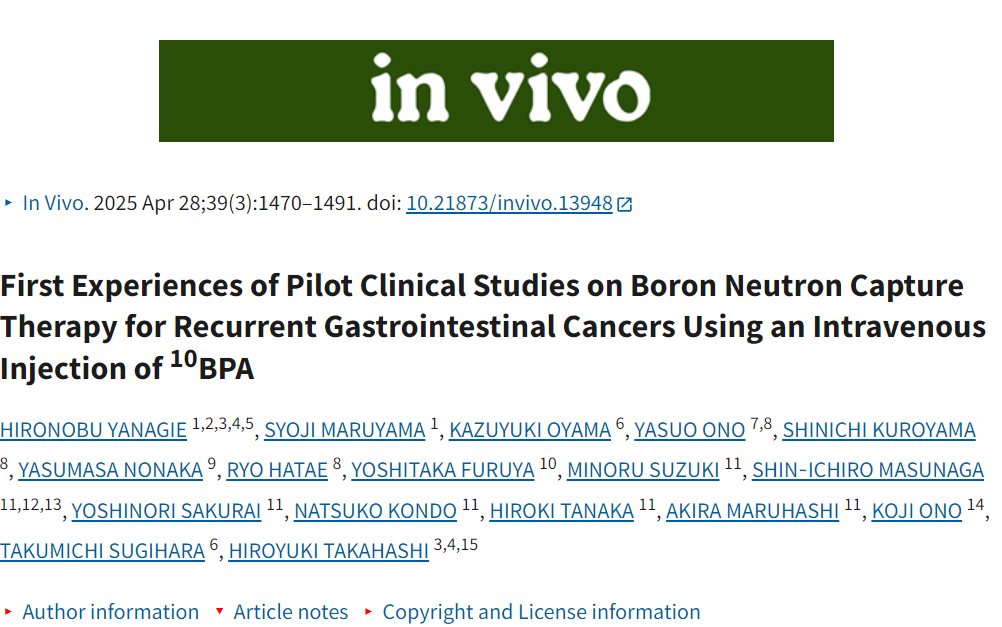Click the in vivo journal banner

tap(496, 91)
